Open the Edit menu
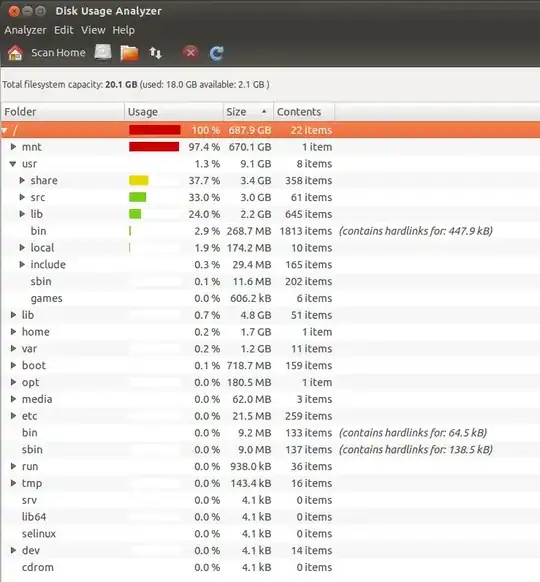 click(64, 30)
